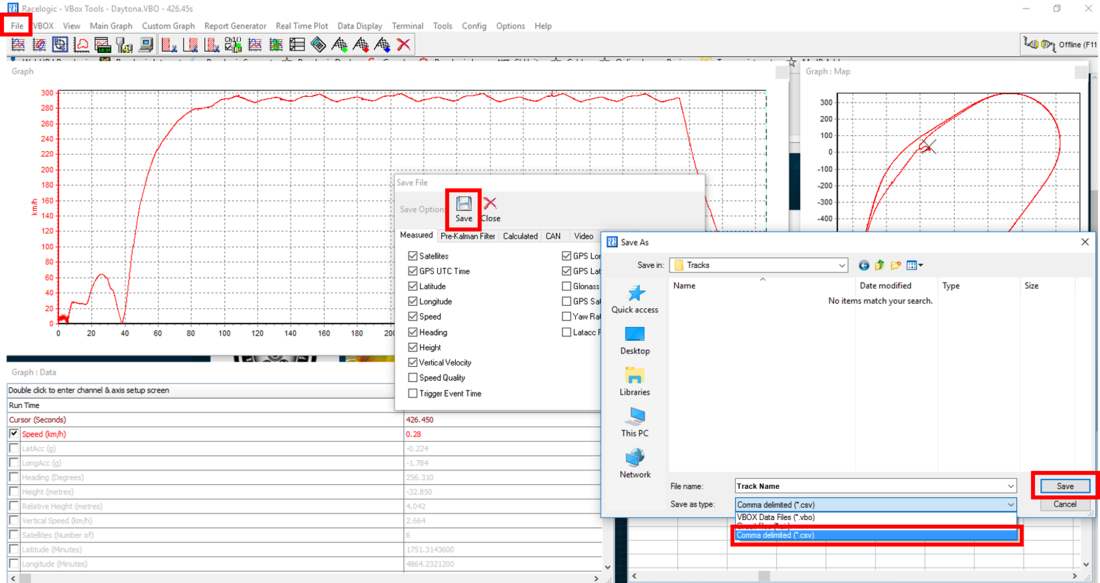The height and width of the screenshot is (583, 1100).
Task: Toggle the Latitude checkbox
Action: (x=412, y=286)
